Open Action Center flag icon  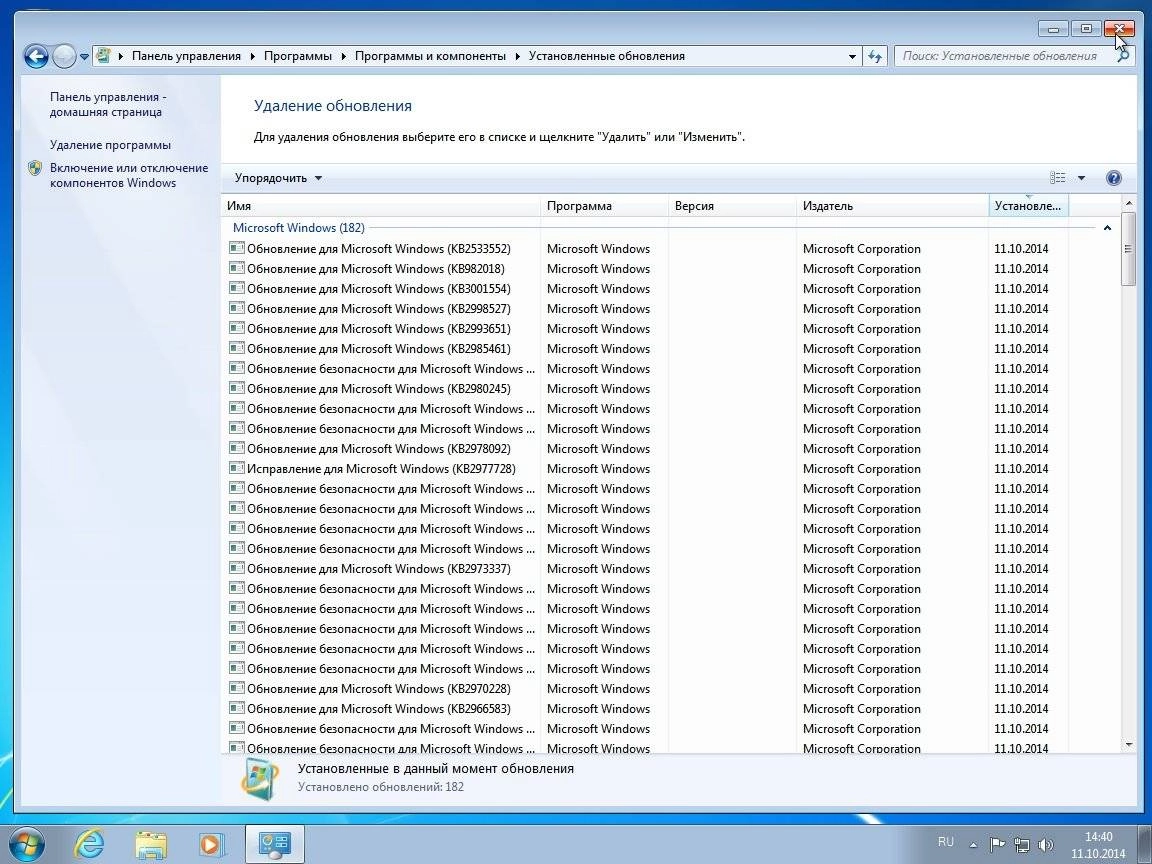[997, 845]
